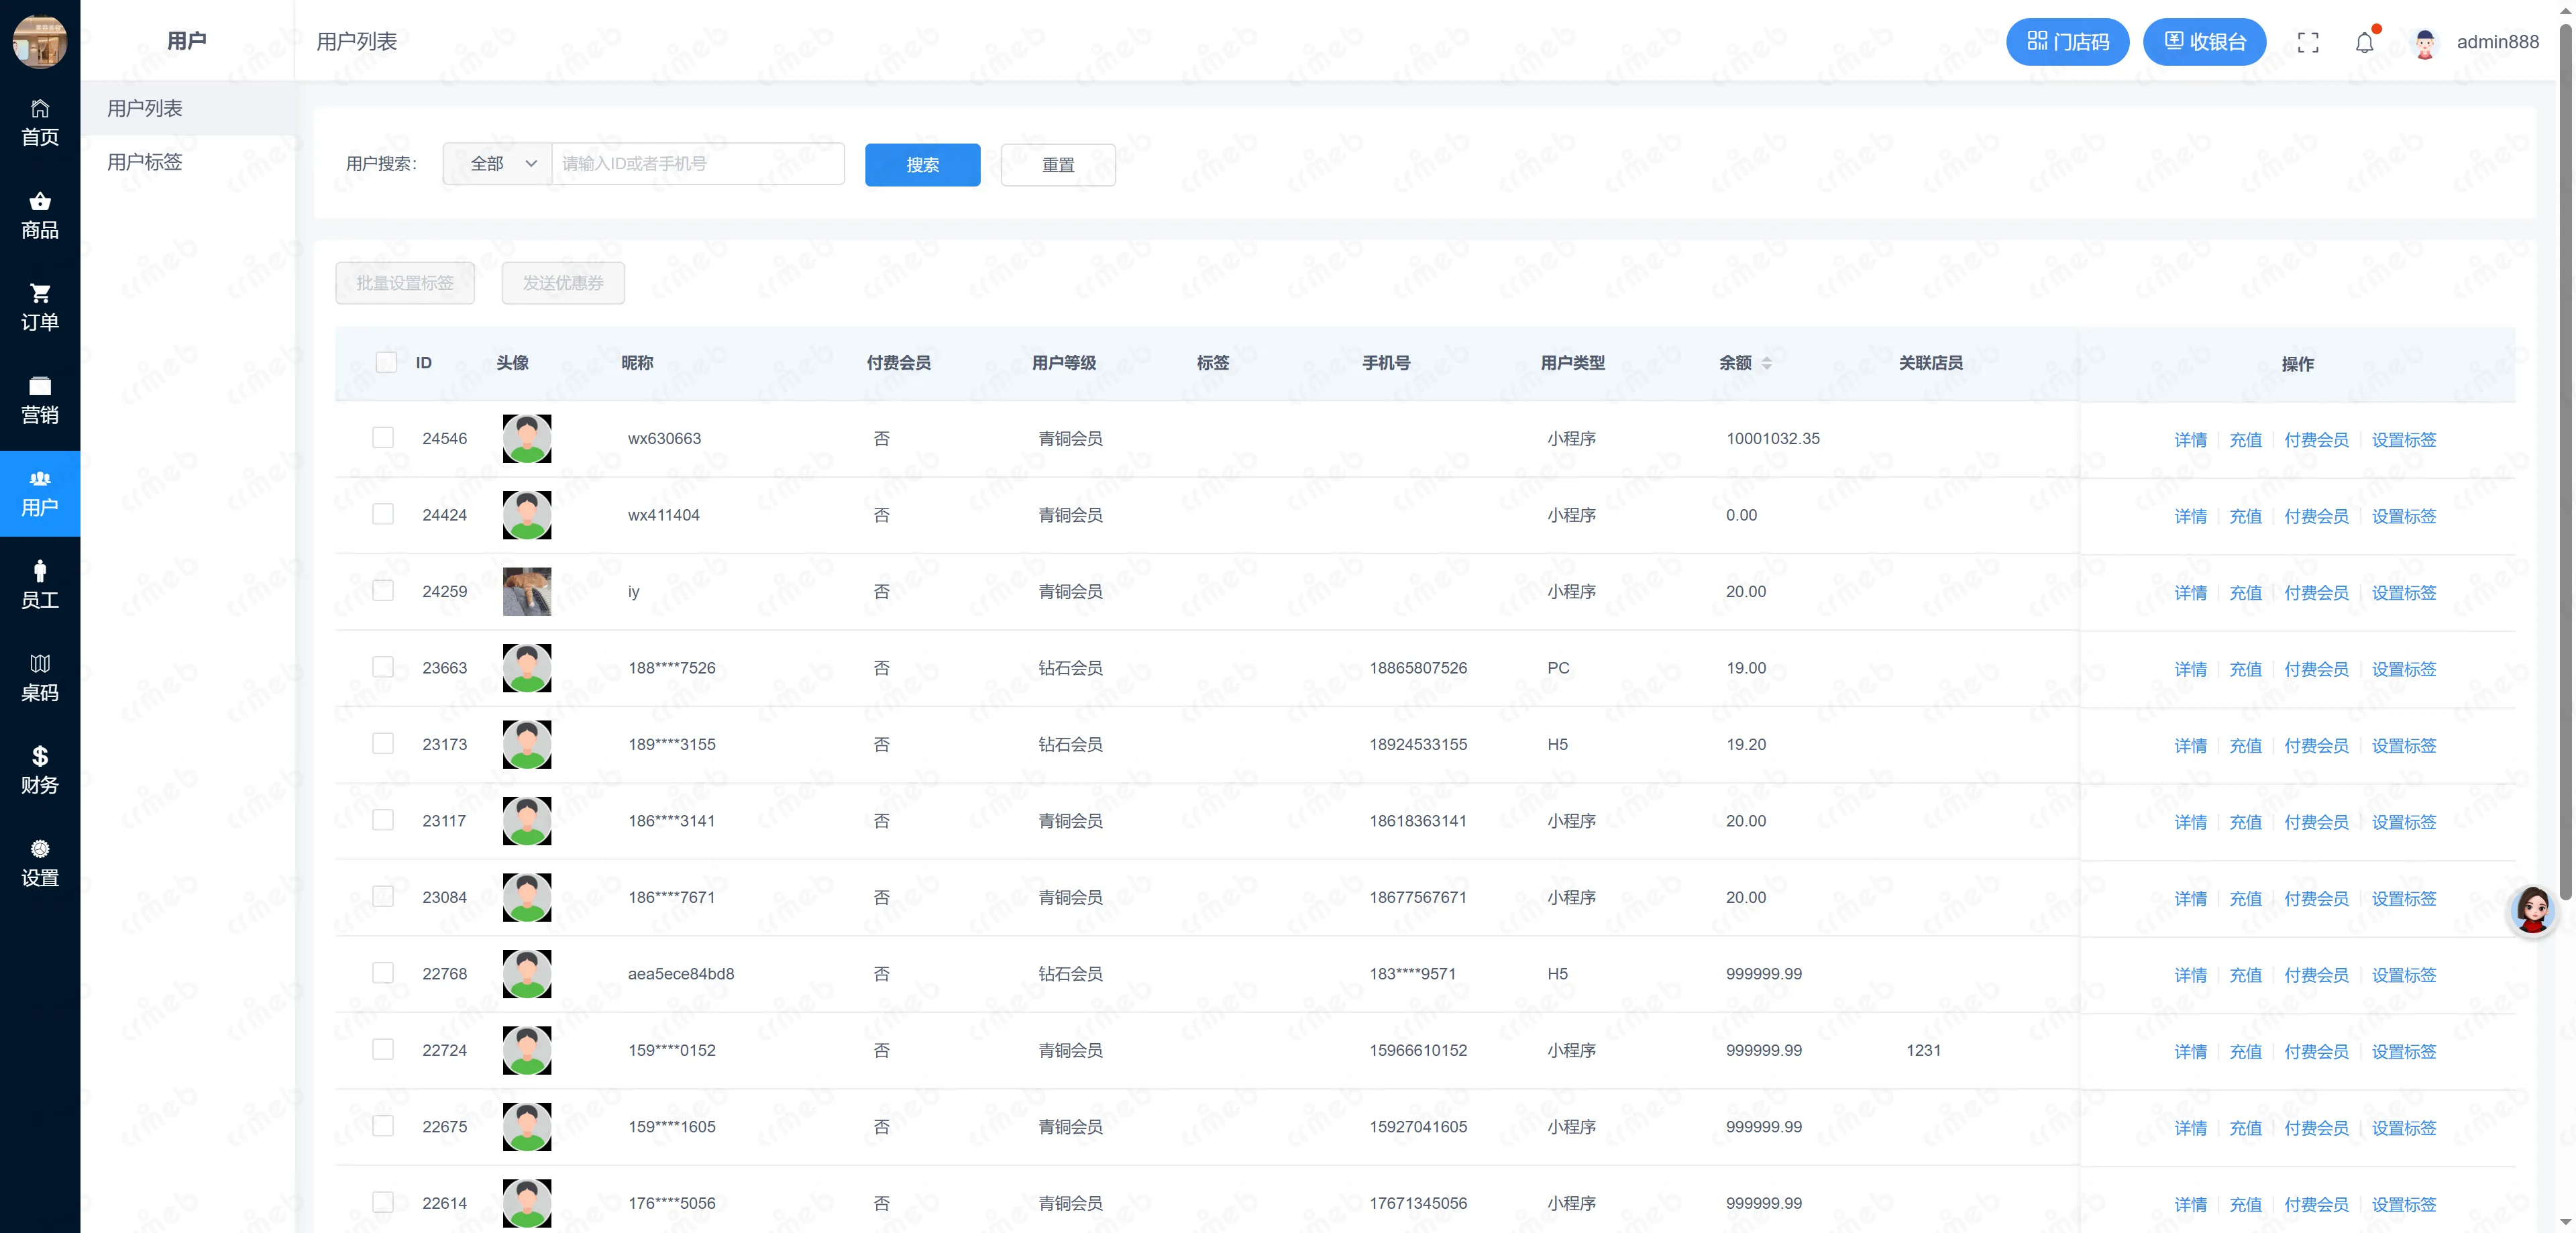Click 设置标签 for user 22614

coord(2404,1205)
